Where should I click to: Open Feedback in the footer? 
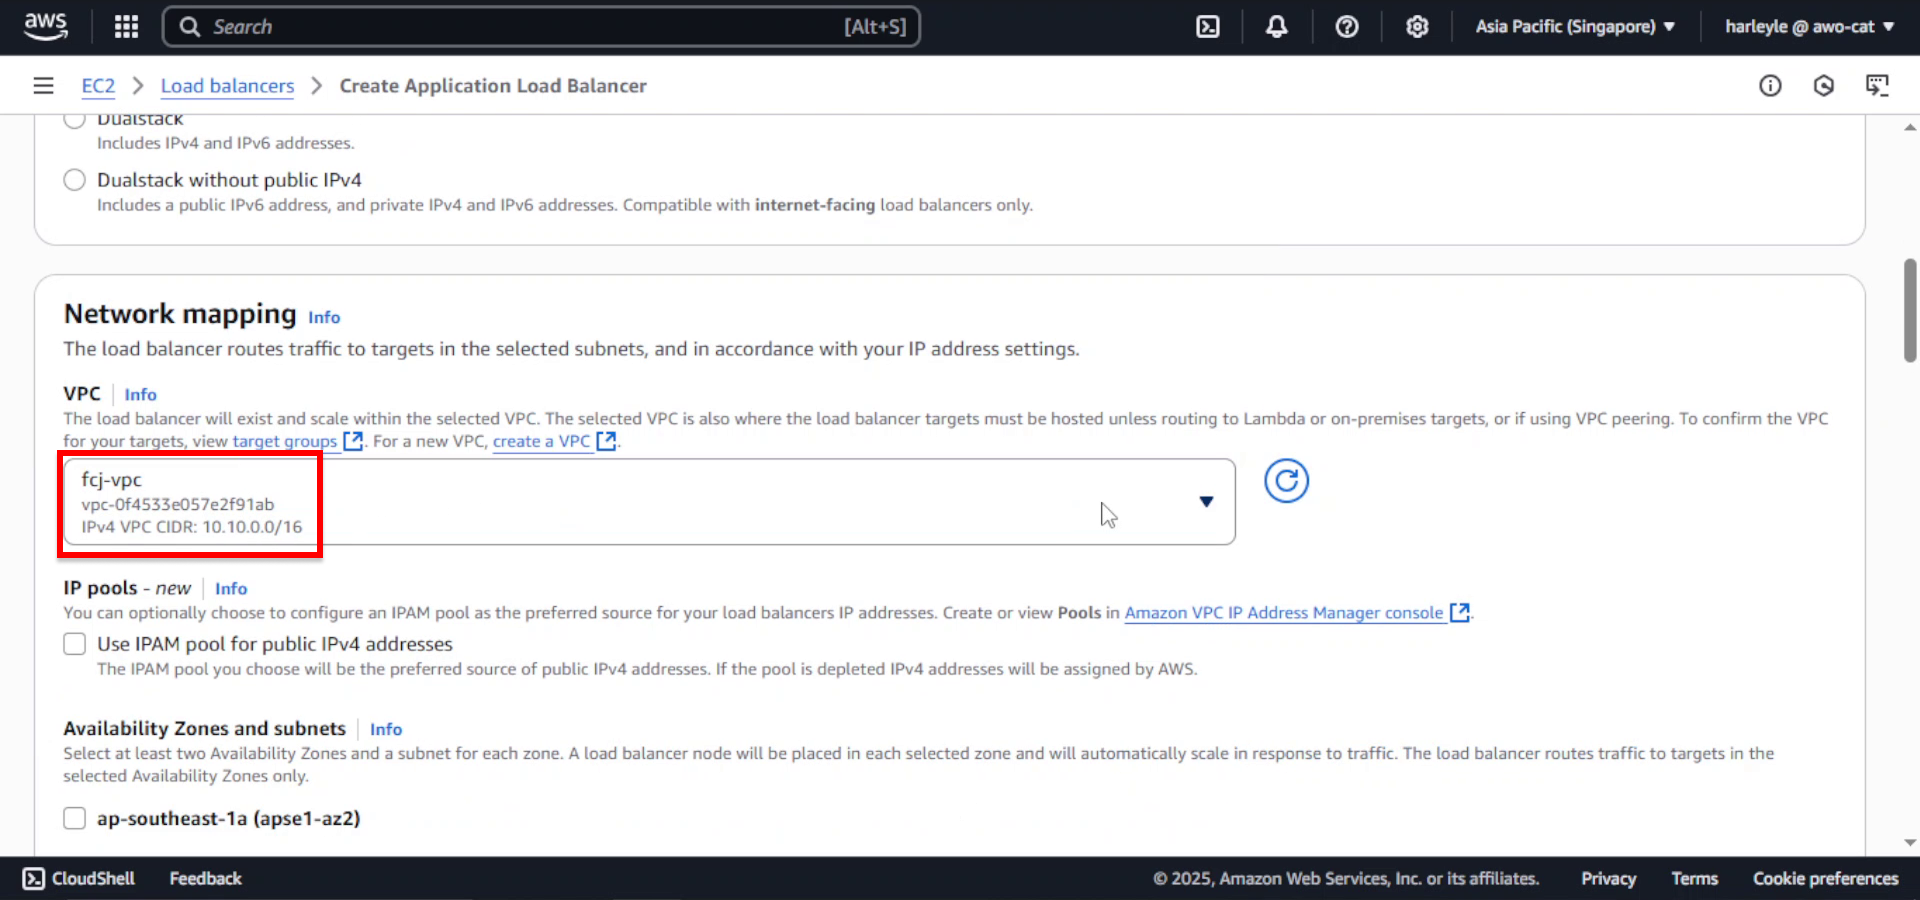point(205,878)
